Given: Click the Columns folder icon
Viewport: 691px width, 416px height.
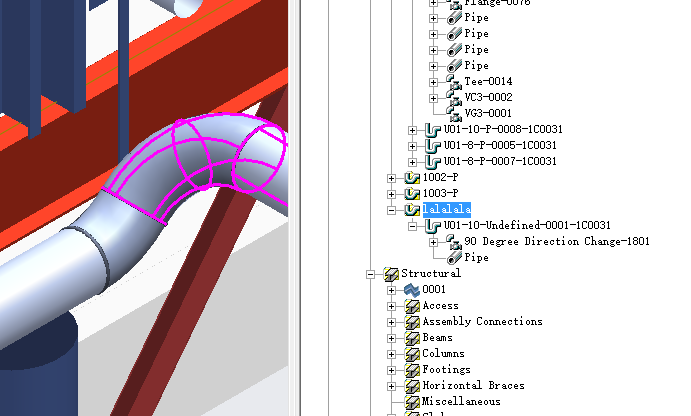Looking at the screenshot, I should pos(412,354).
